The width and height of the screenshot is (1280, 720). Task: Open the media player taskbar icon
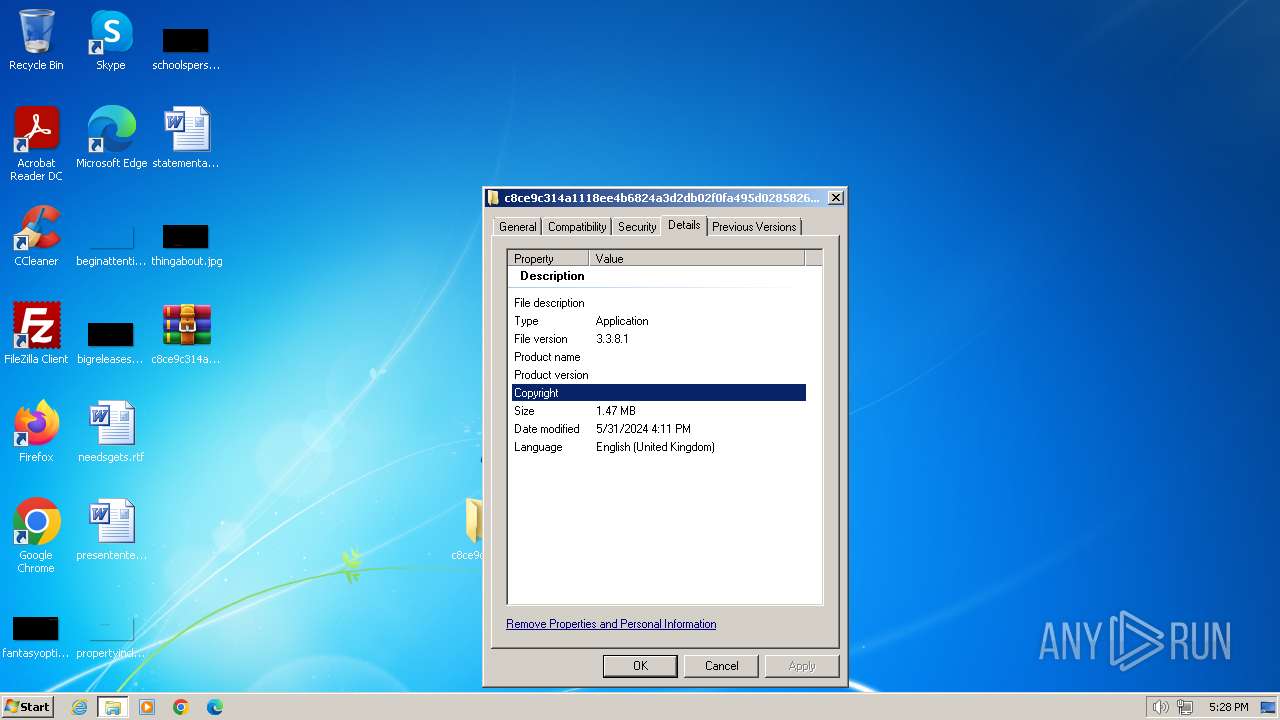[147, 707]
